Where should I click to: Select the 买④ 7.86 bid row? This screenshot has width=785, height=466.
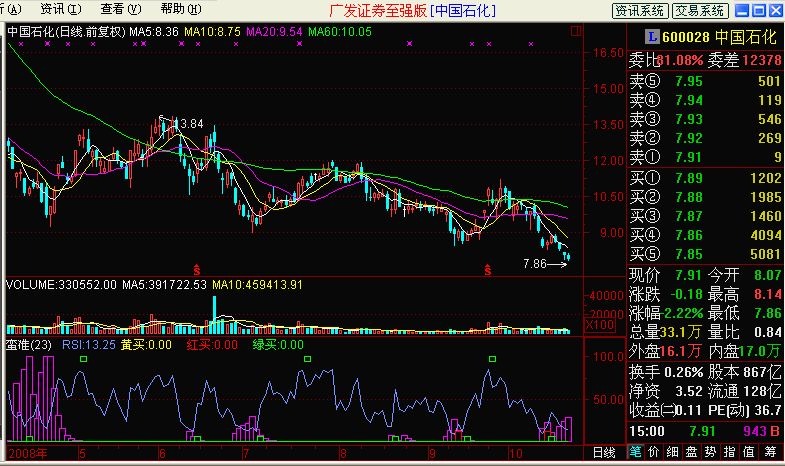pos(705,235)
